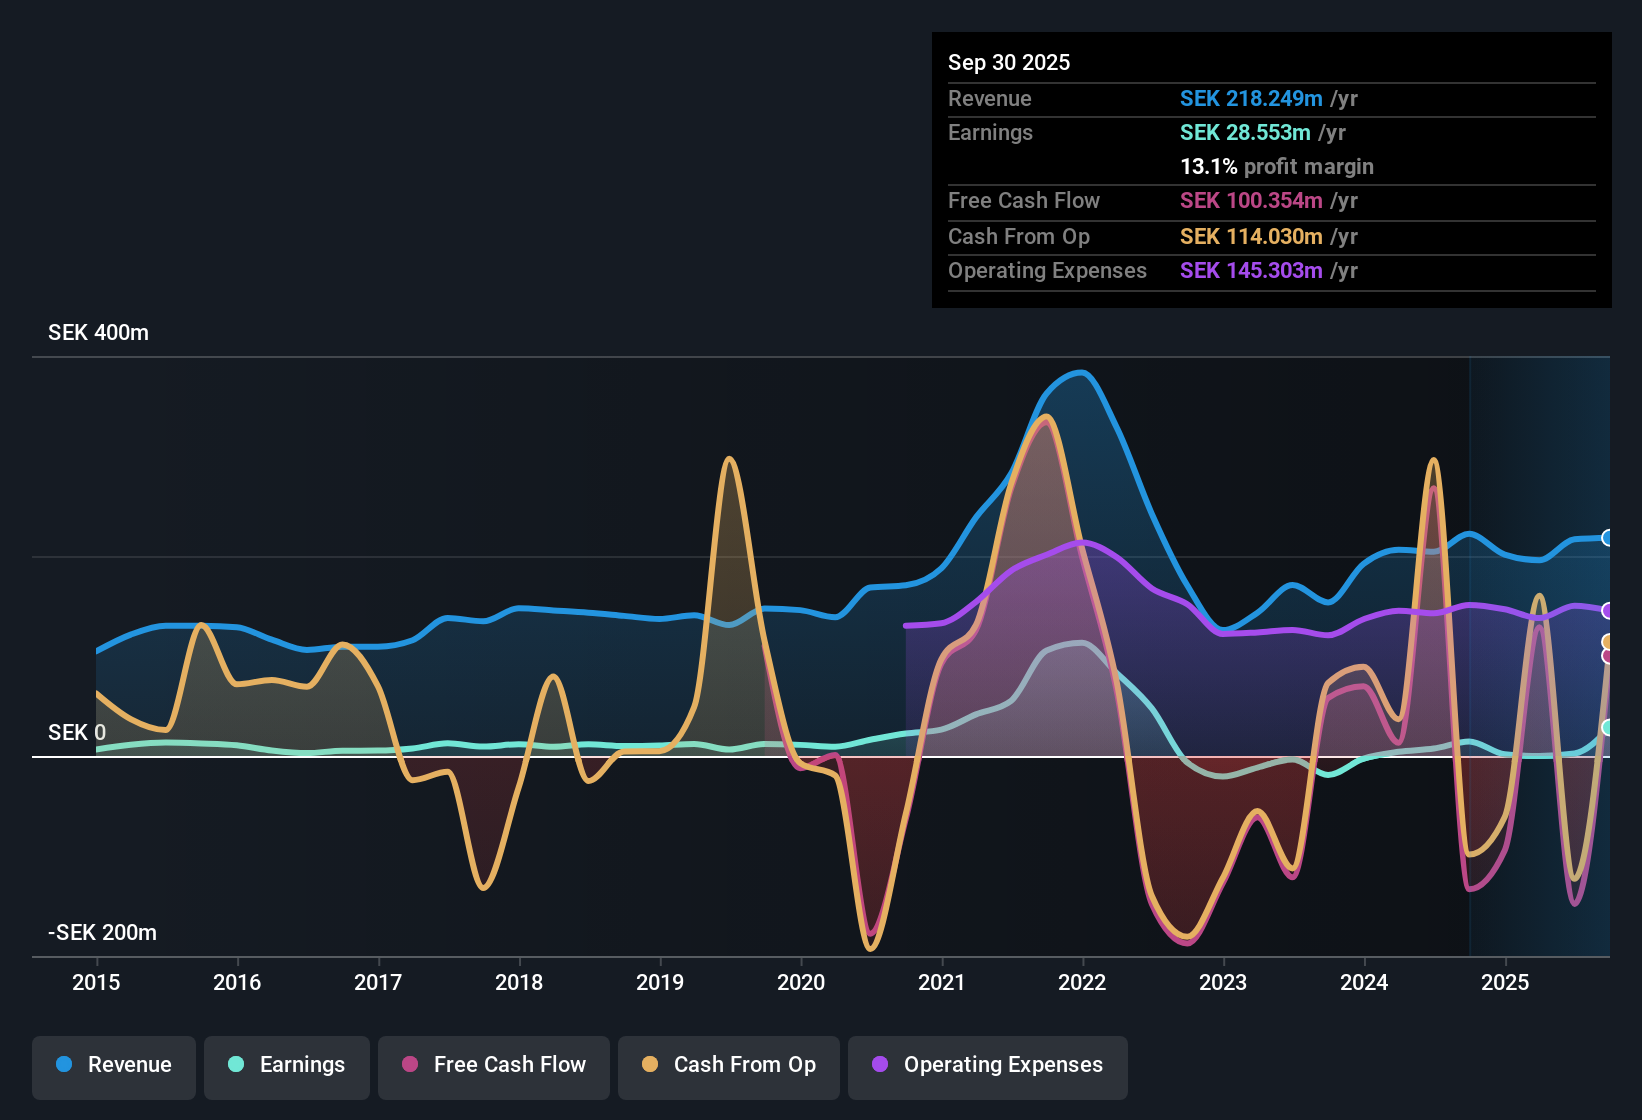Toggle the Revenue legend button

click(x=114, y=1067)
